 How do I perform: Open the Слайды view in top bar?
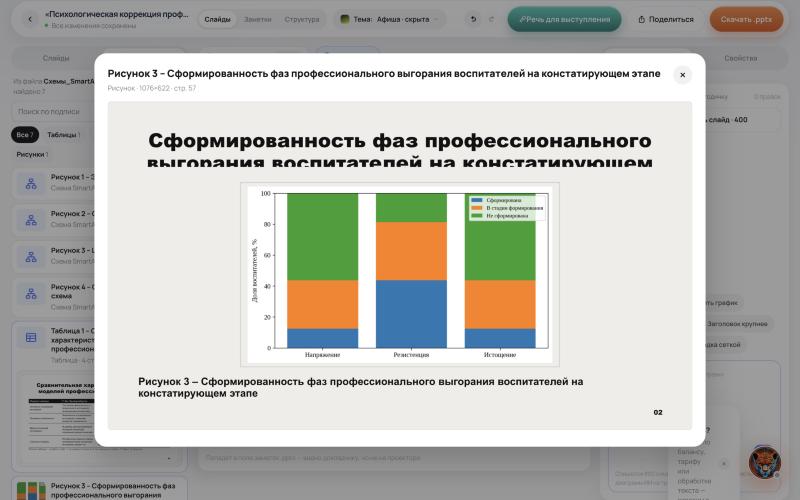coord(217,19)
